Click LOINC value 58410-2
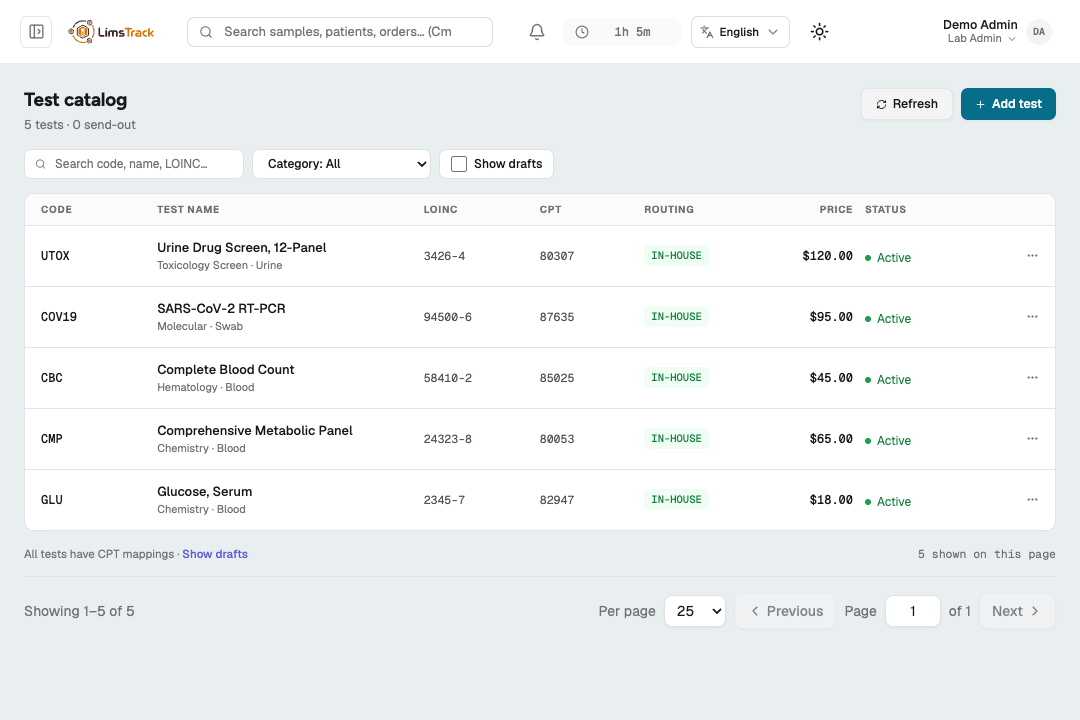Image resolution: width=1080 pixels, height=720 pixels. point(448,378)
